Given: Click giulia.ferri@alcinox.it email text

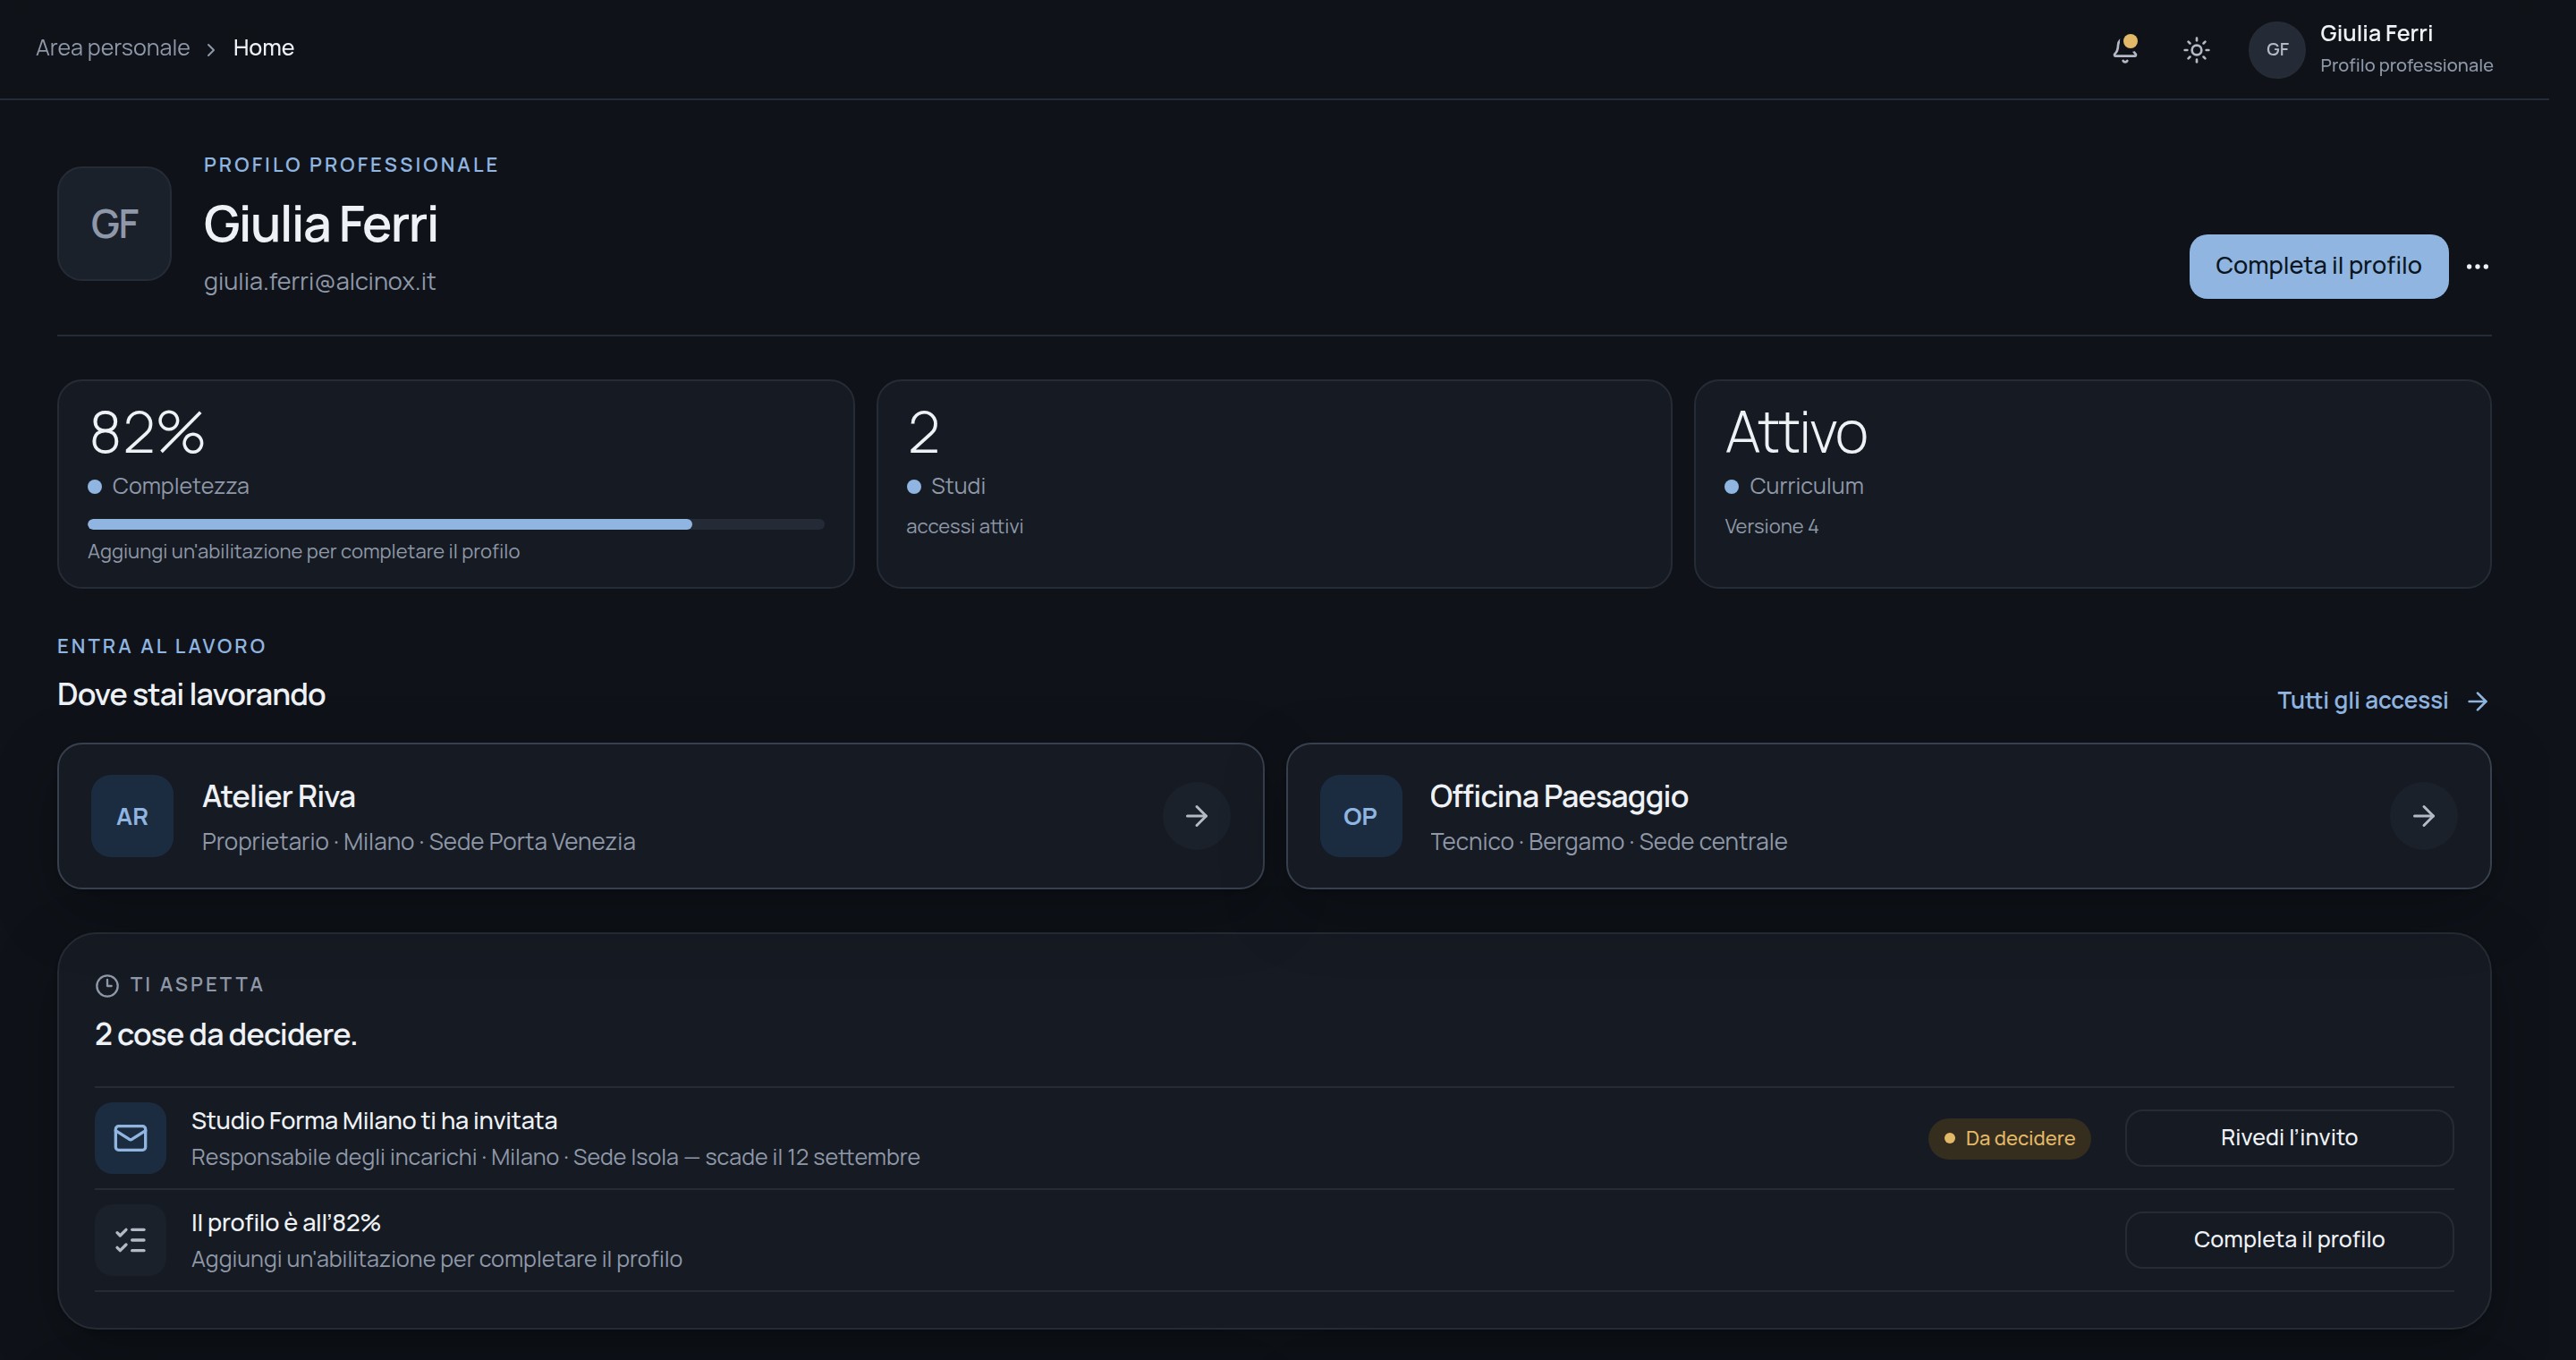Looking at the screenshot, I should click(320, 281).
